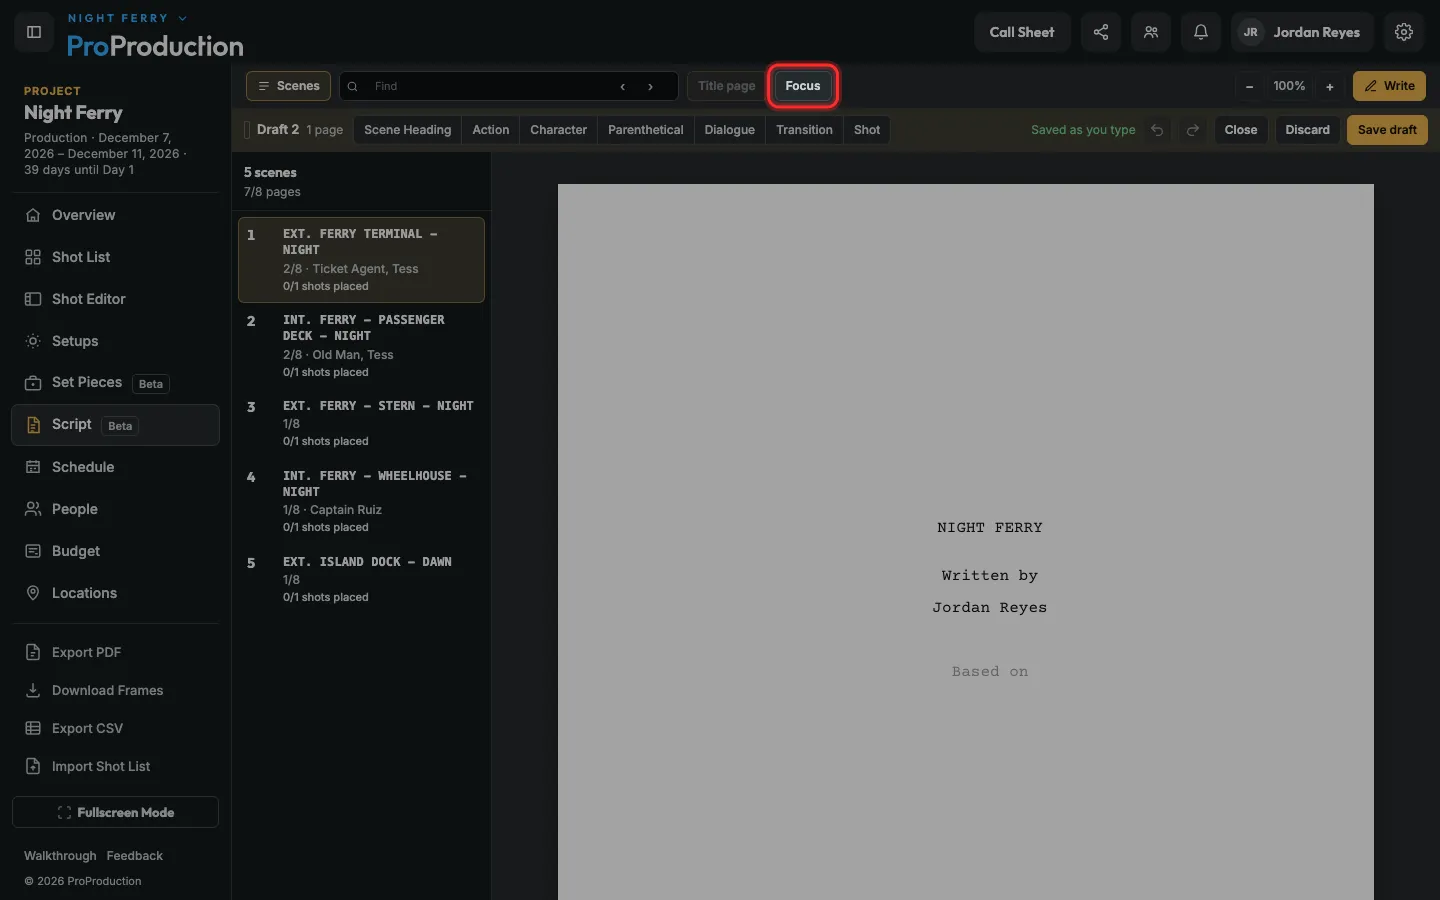
Task: Redo the last script edit
Action: [1193, 130]
